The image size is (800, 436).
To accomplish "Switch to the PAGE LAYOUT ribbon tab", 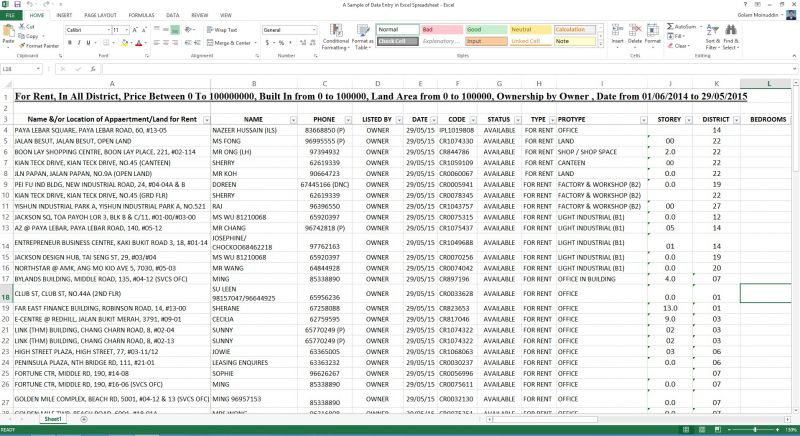I will [x=98, y=16].
